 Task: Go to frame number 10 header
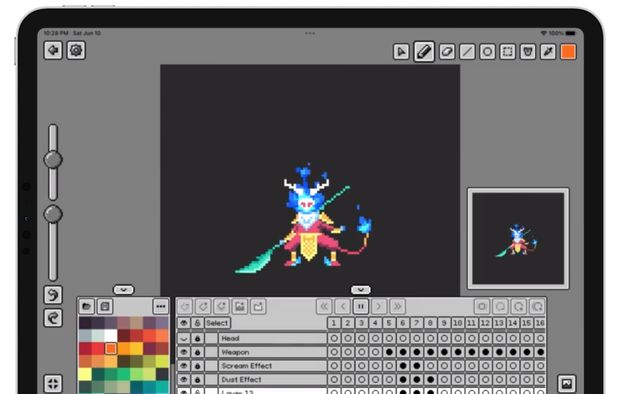458,323
